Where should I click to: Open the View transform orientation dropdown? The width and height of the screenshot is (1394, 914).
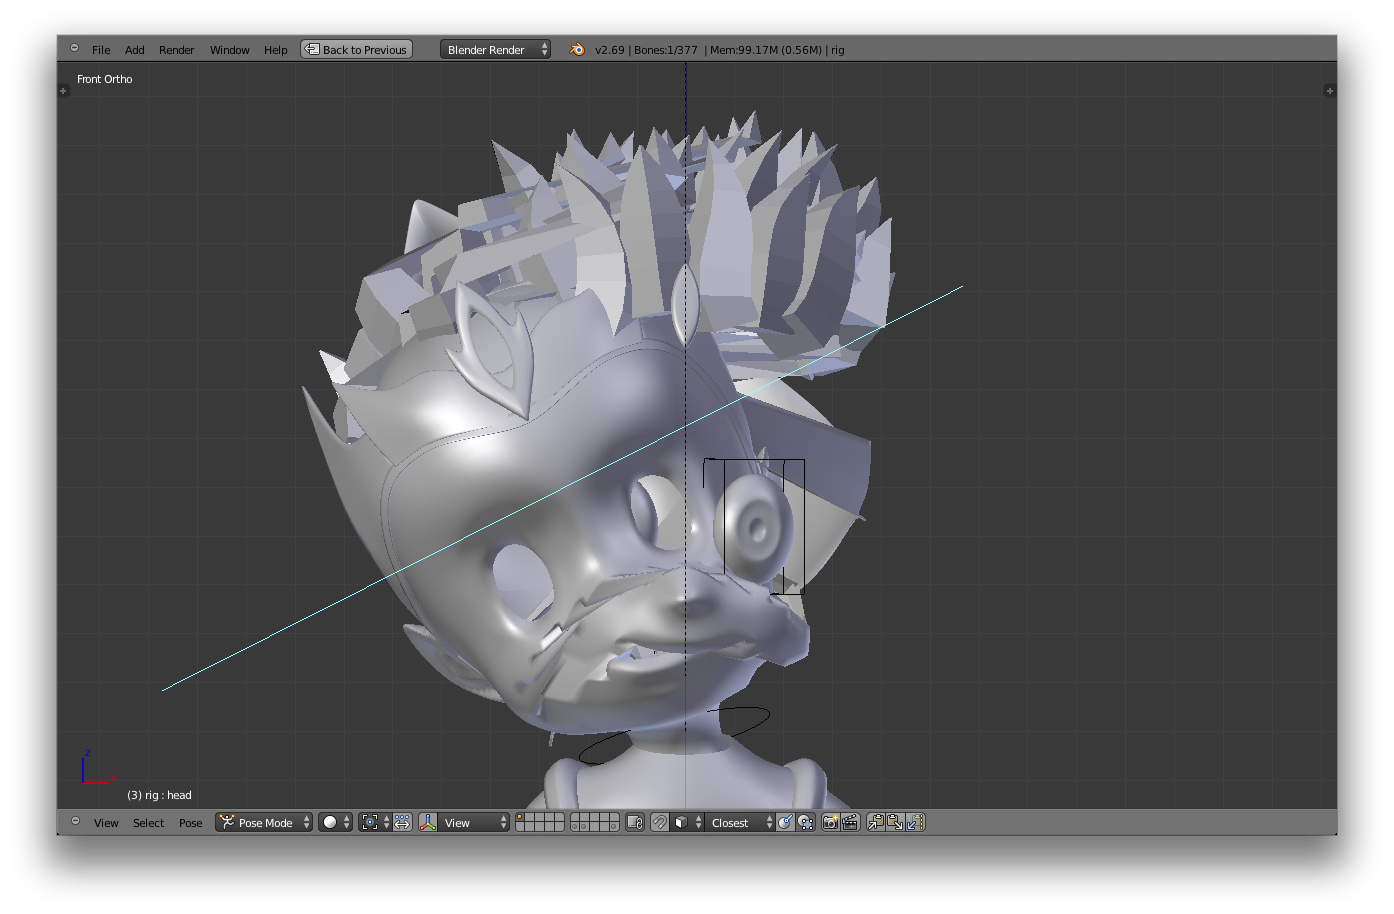(x=475, y=822)
